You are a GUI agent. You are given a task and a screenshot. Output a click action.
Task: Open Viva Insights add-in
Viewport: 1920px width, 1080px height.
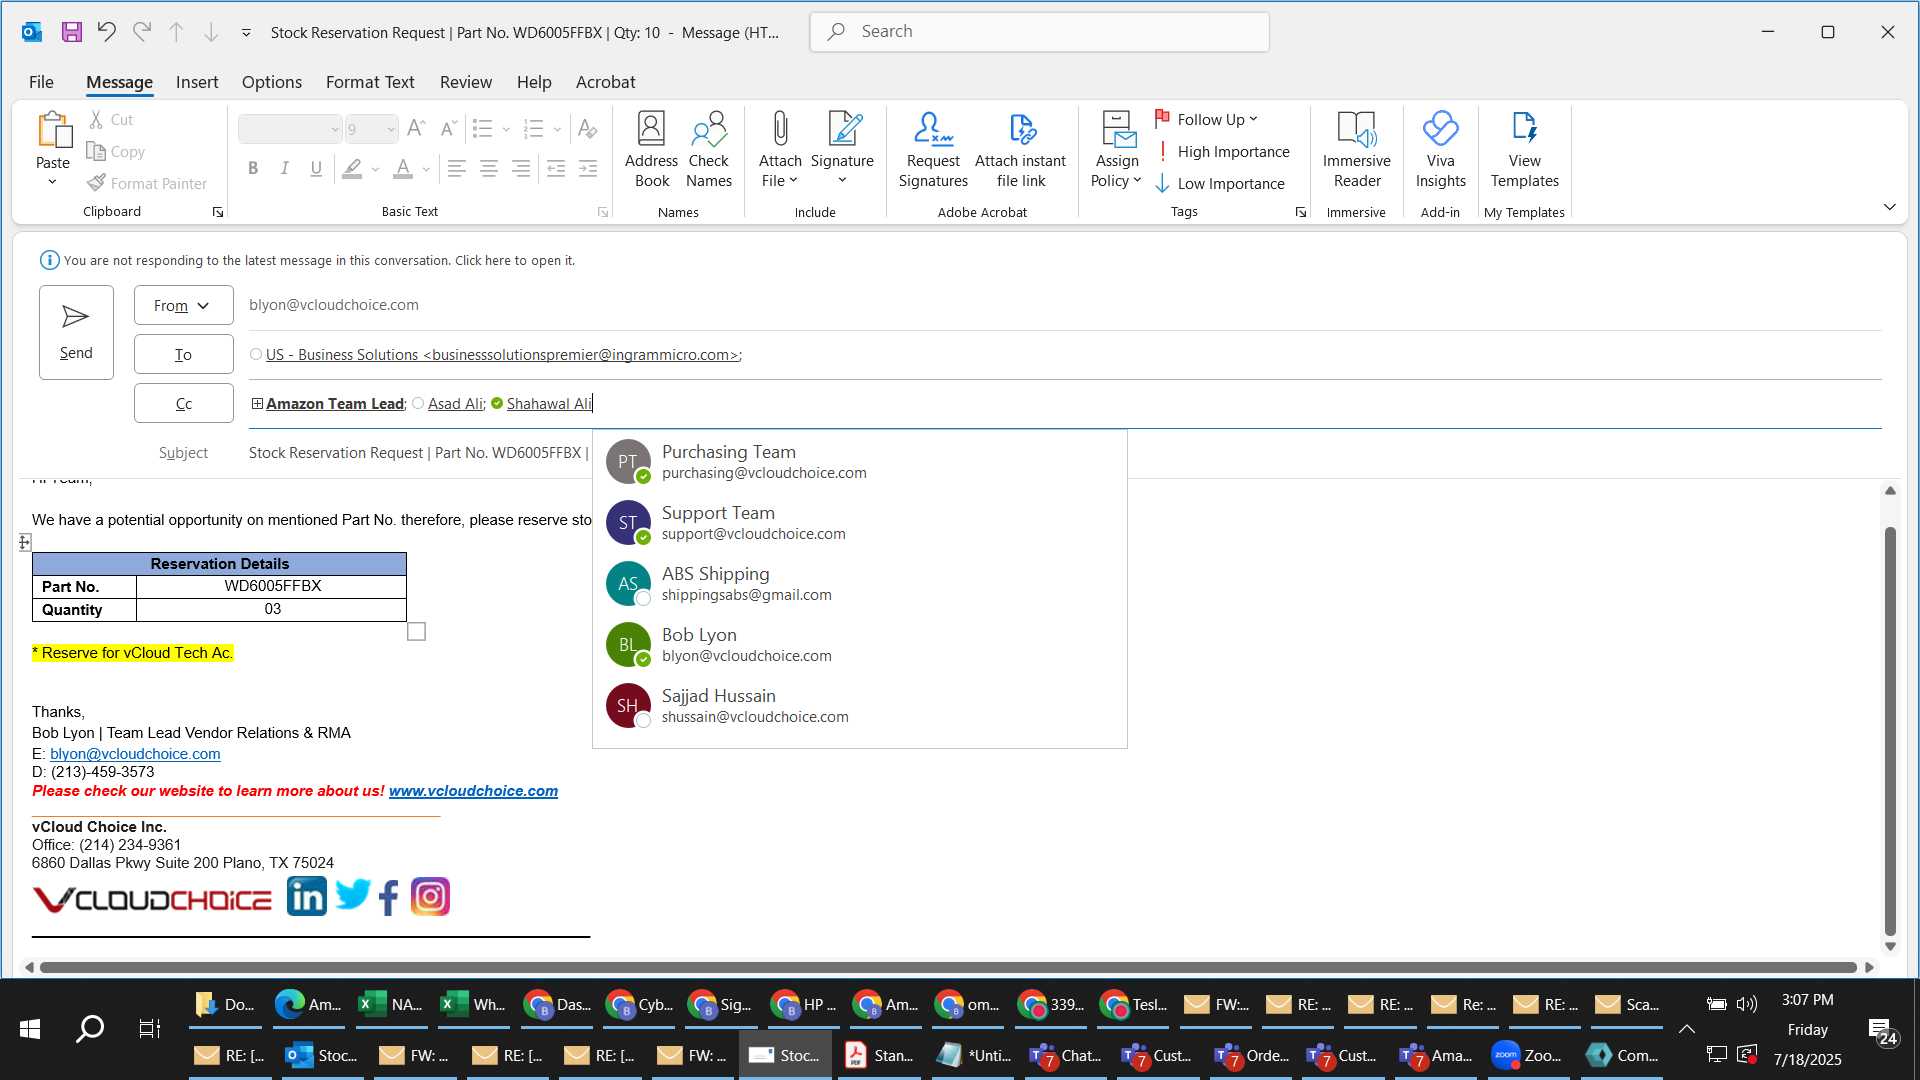1440,150
